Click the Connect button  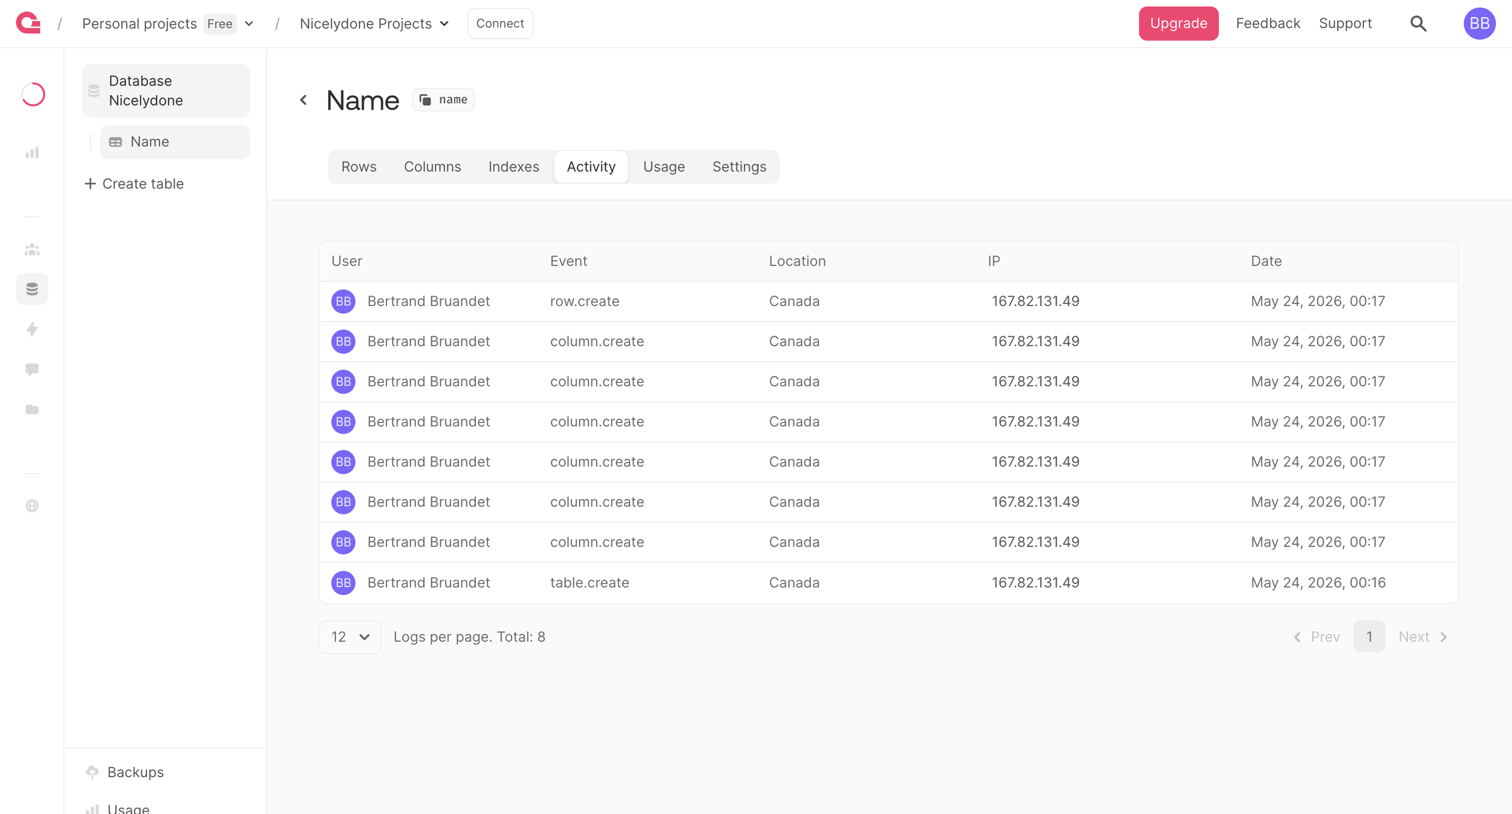500,23
